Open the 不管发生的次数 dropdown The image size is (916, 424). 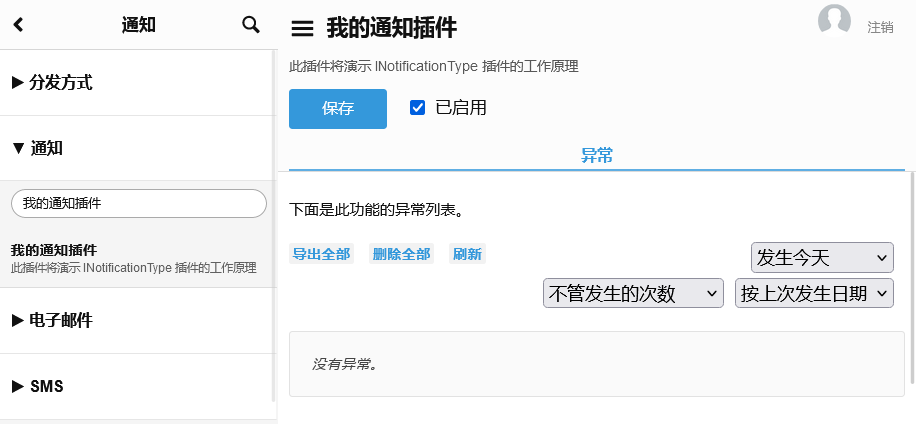coord(633,294)
